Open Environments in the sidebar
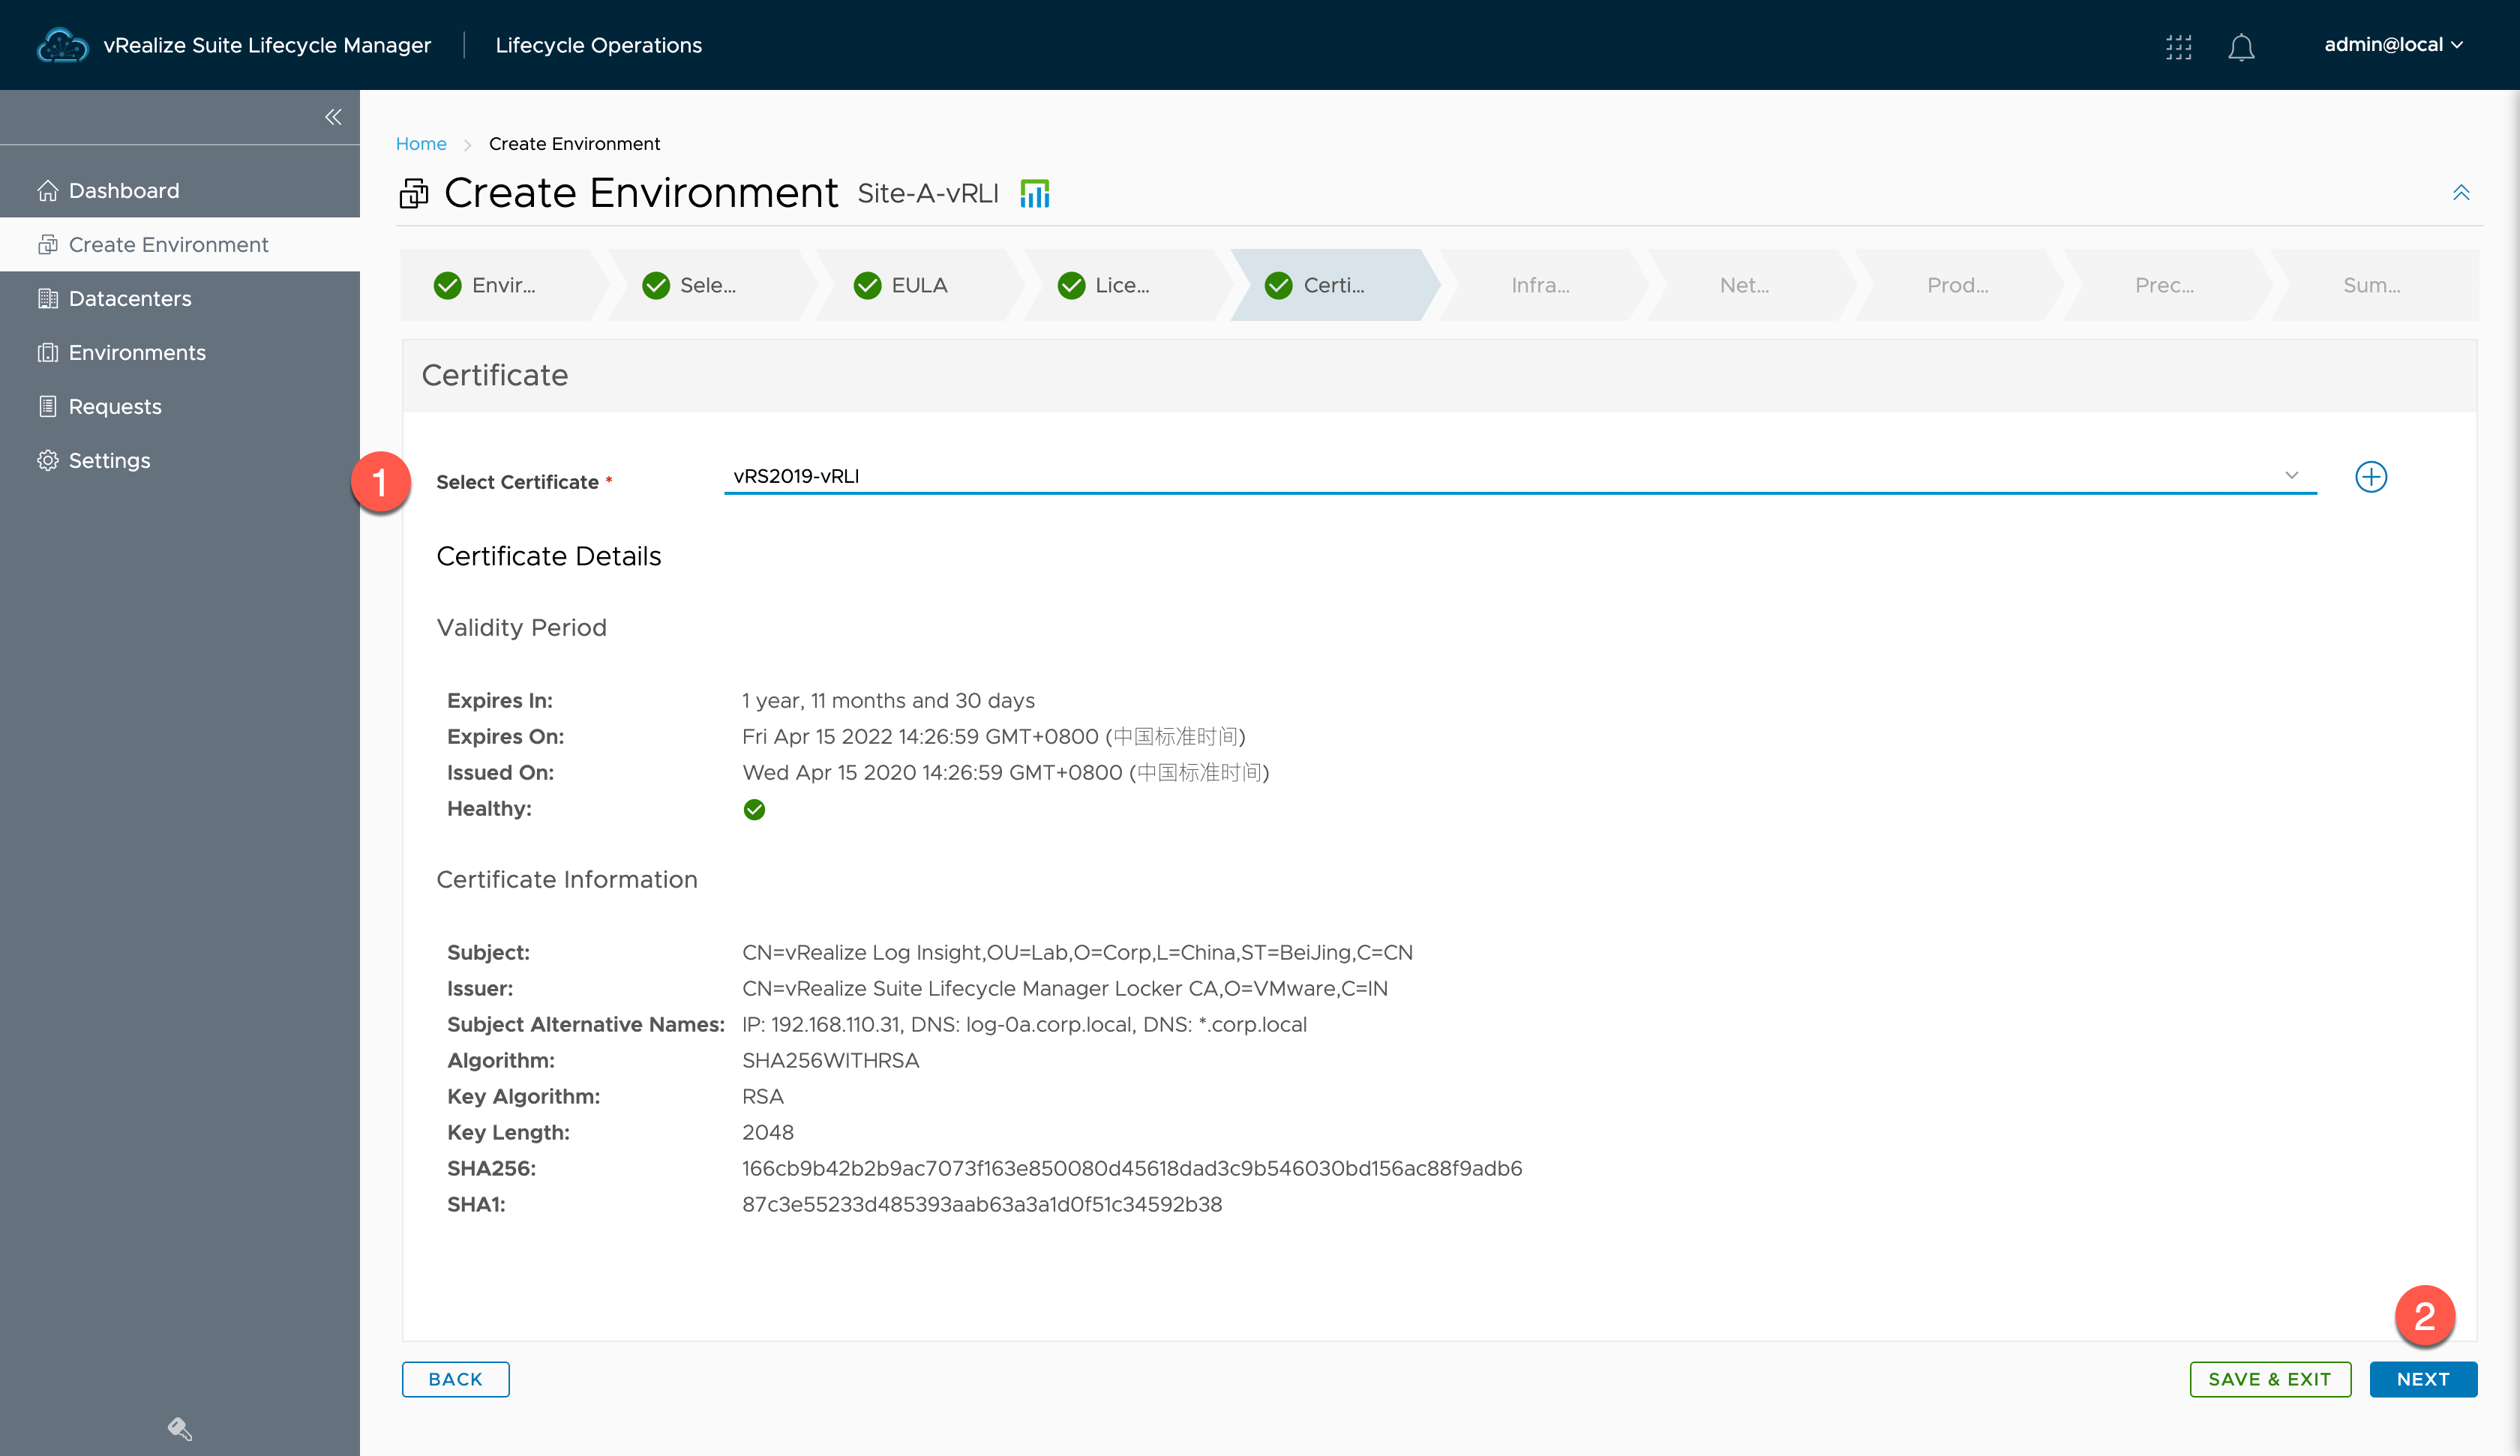2520x1456 pixels. (x=180, y=352)
